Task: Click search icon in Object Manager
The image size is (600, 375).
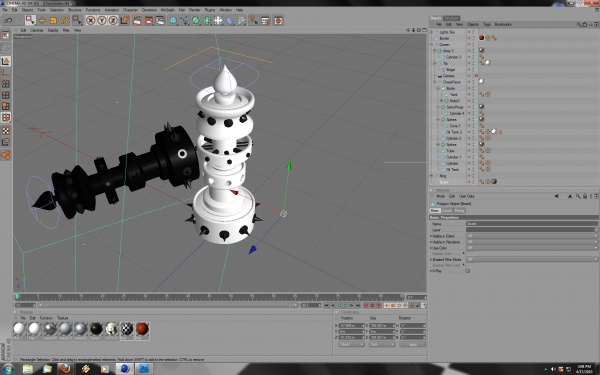Action: [x=579, y=24]
